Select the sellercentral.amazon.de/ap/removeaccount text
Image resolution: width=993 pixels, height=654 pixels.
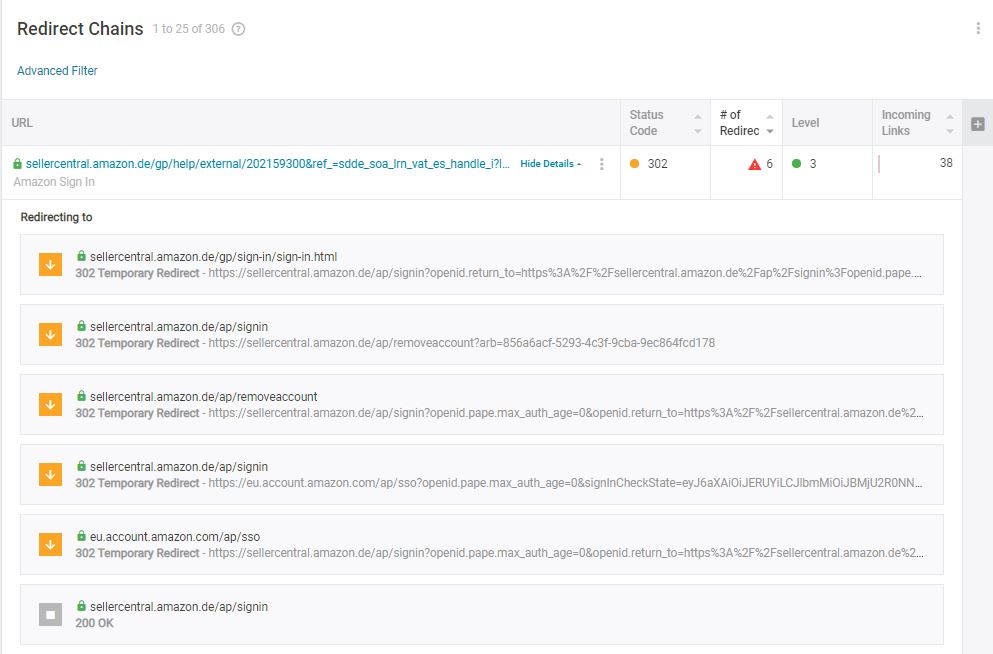click(x=203, y=397)
